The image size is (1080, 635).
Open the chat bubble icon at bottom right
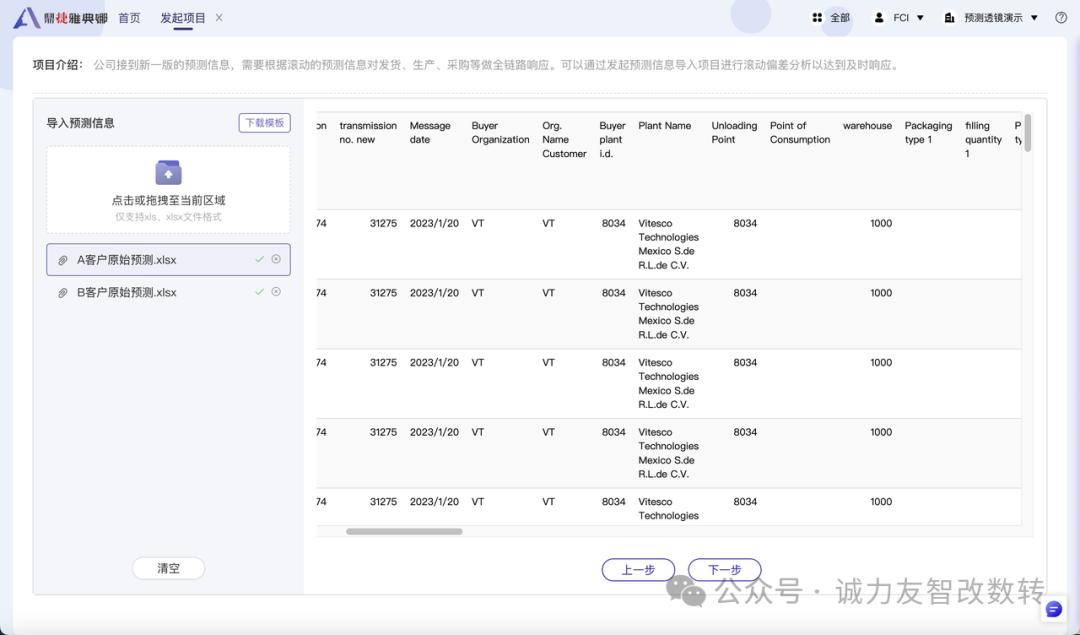[x=1054, y=609]
